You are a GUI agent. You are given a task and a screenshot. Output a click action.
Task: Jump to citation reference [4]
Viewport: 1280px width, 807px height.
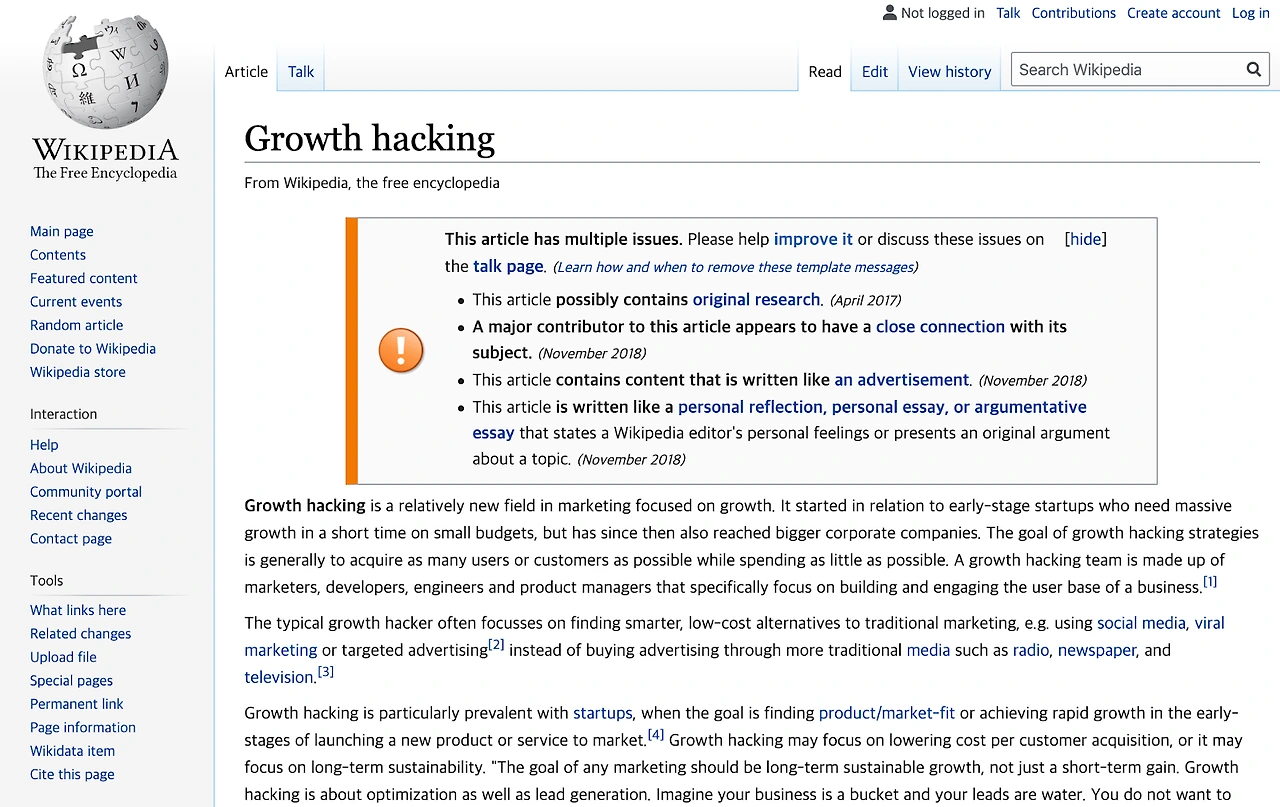point(656,735)
